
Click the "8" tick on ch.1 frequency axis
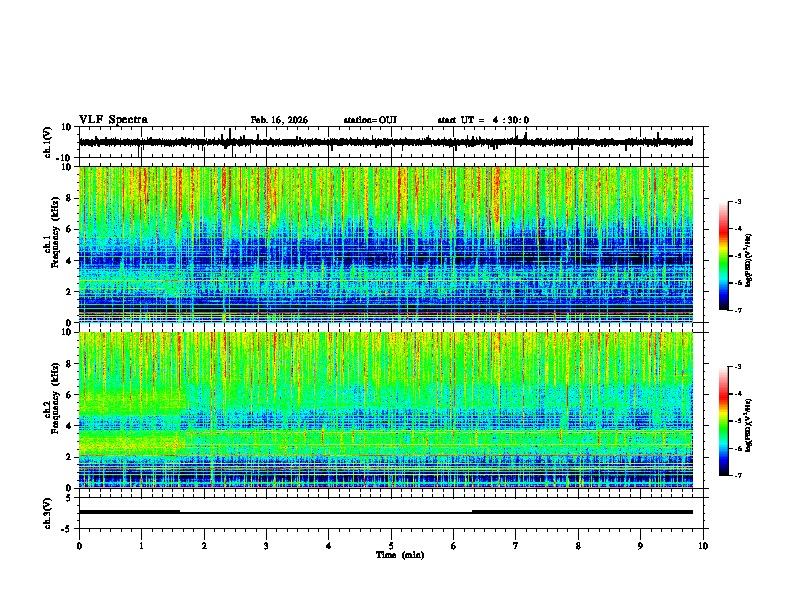click(69, 198)
